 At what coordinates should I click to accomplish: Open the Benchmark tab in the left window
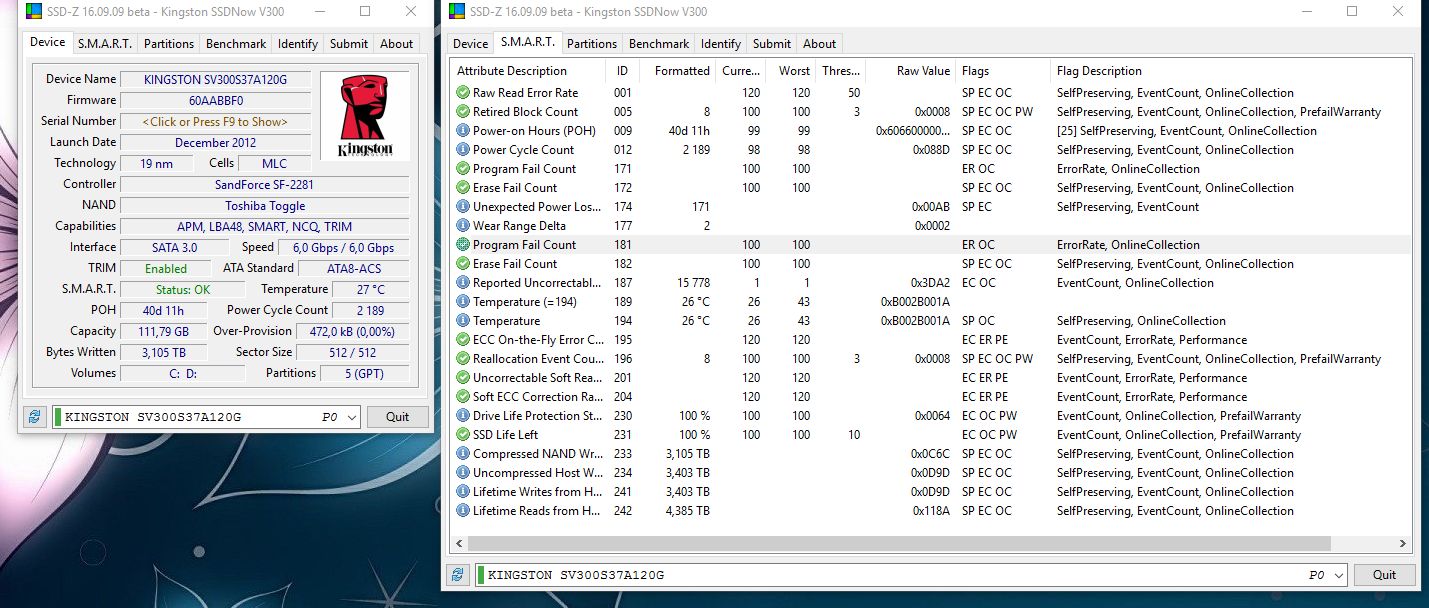[x=236, y=44]
